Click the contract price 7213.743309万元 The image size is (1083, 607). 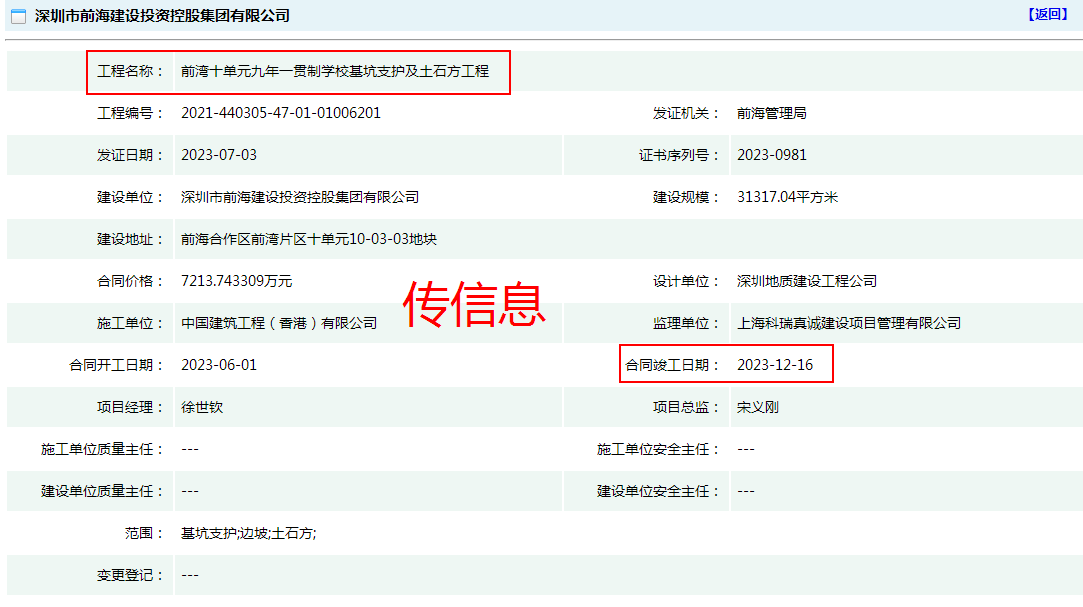click(237, 281)
